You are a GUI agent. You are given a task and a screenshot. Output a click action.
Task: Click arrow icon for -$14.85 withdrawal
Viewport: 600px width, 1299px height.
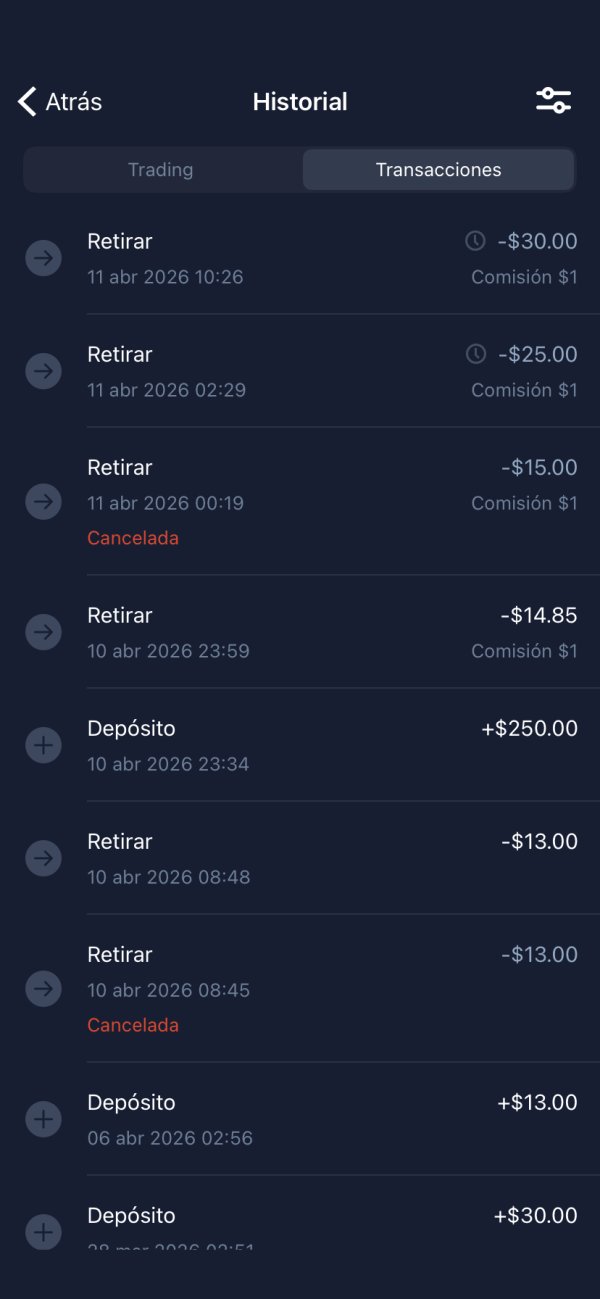(43, 632)
